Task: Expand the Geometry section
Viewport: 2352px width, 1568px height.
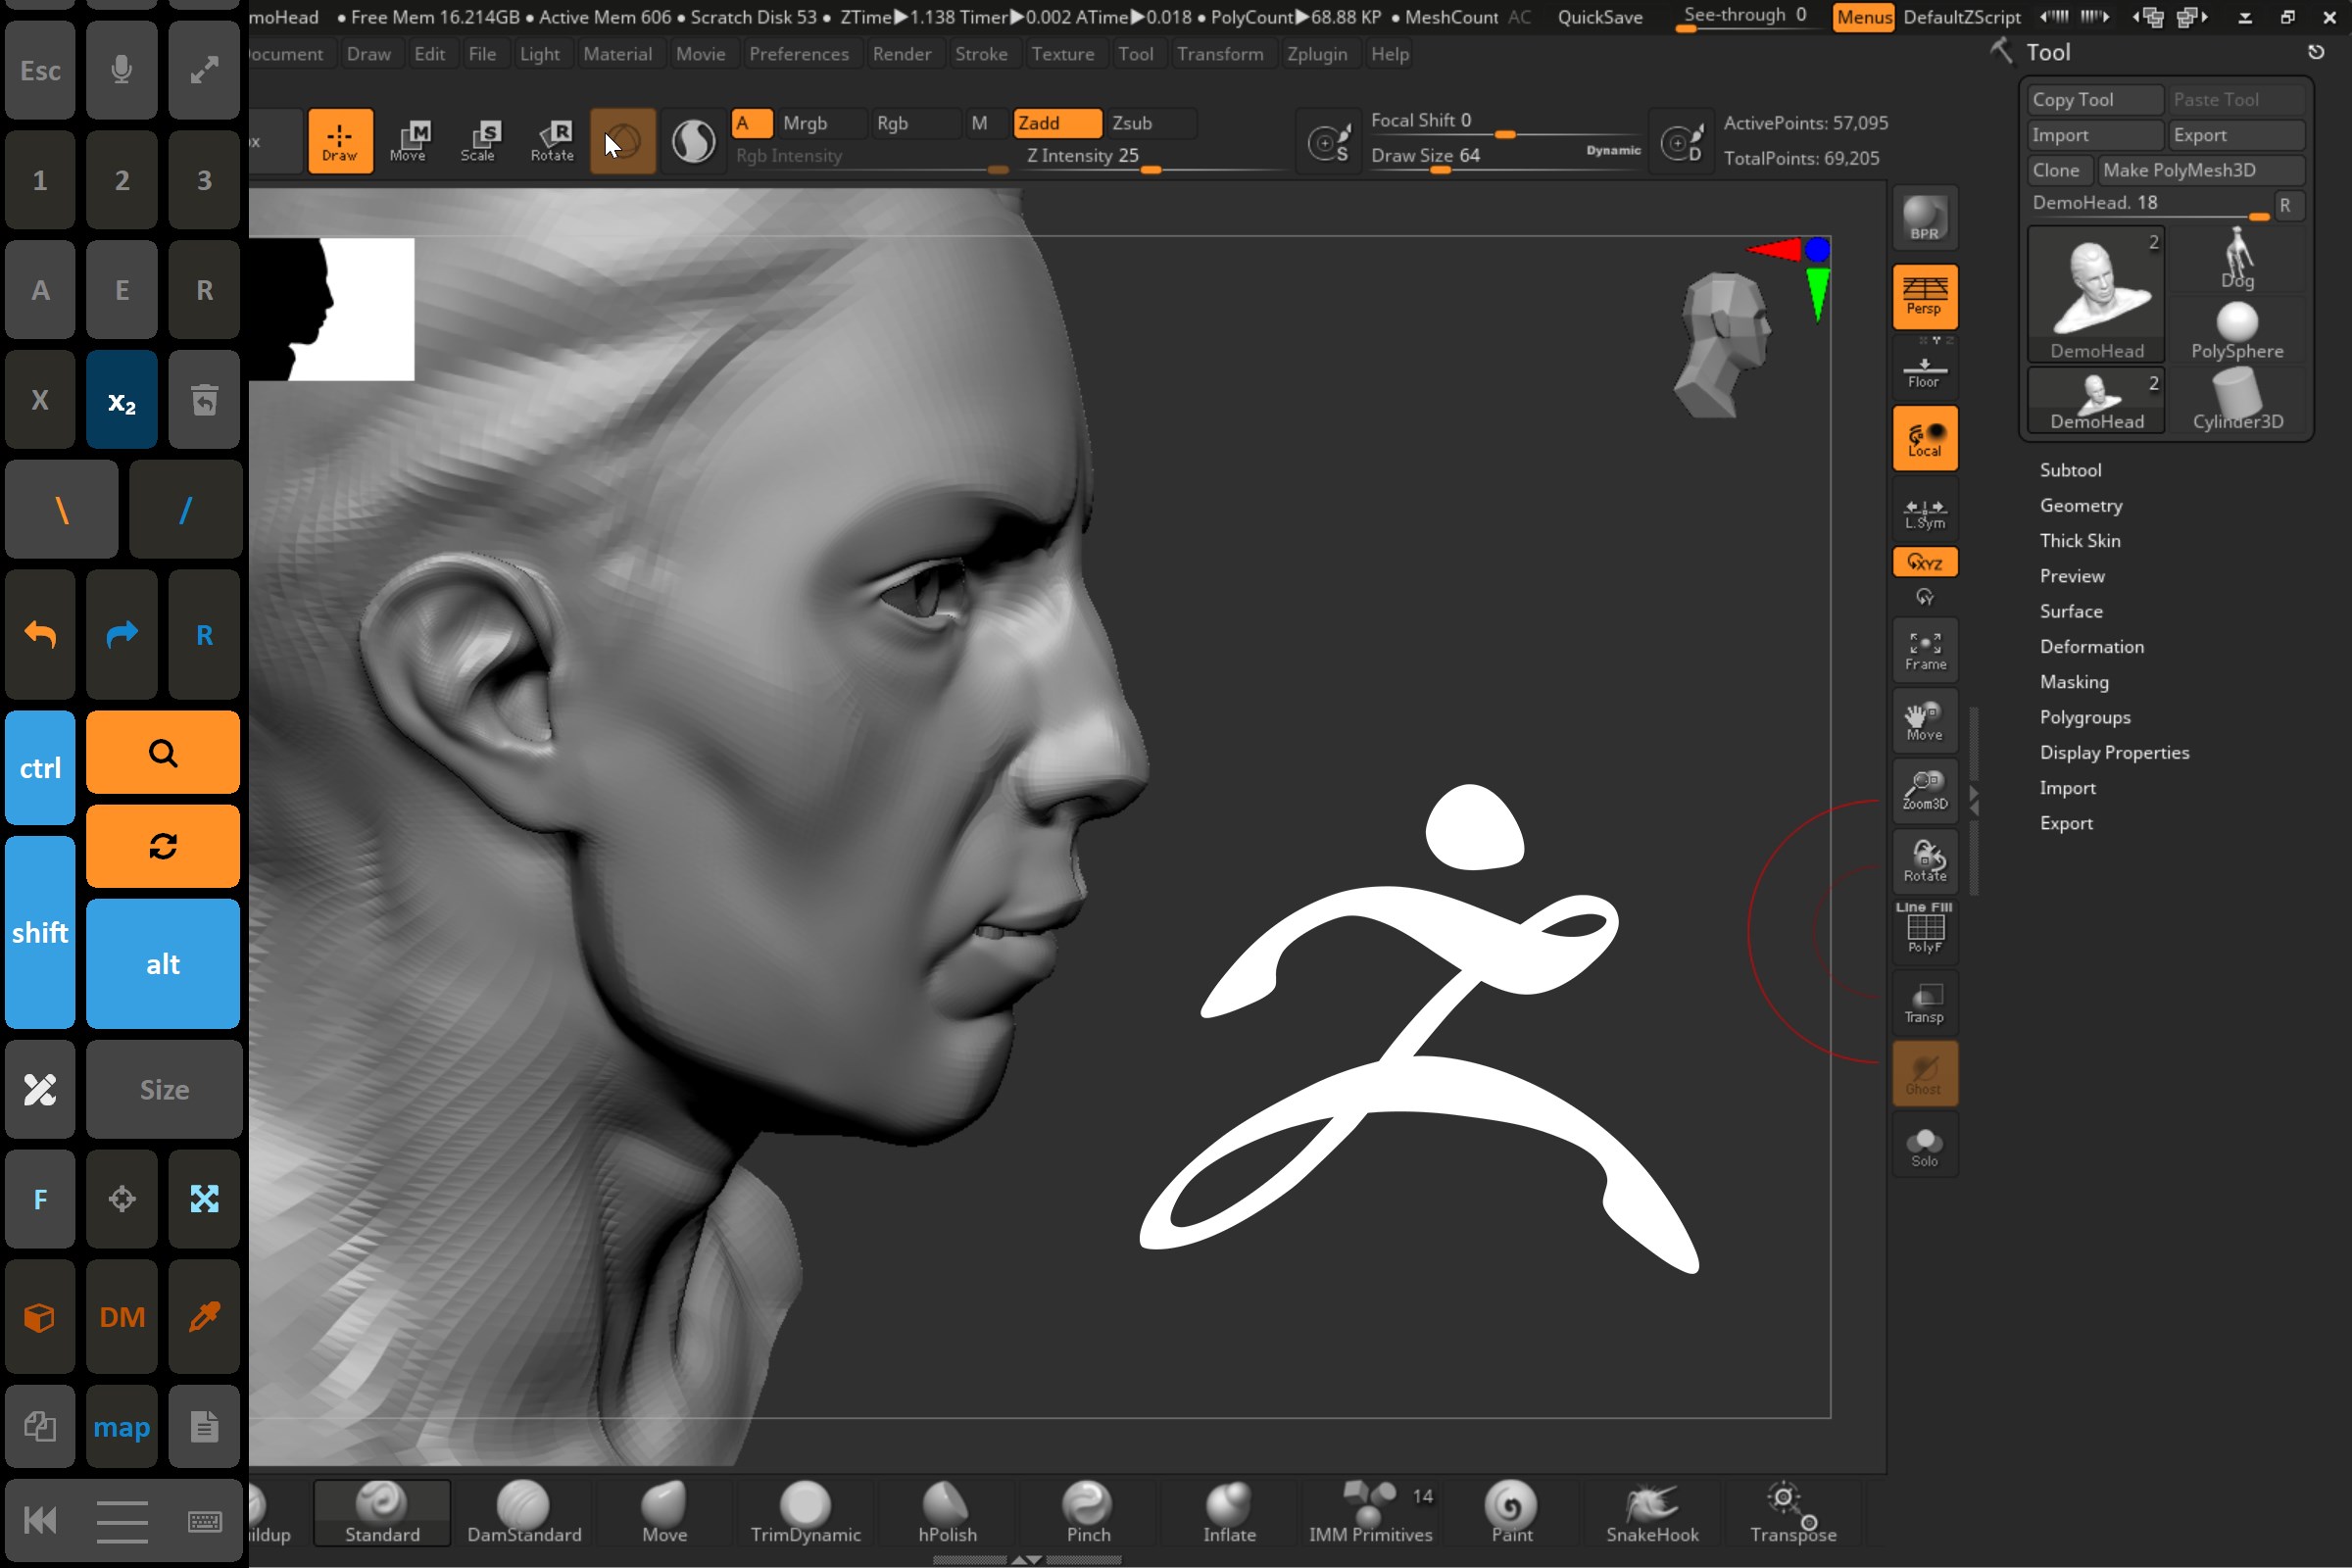Action: (x=2081, y=505)
